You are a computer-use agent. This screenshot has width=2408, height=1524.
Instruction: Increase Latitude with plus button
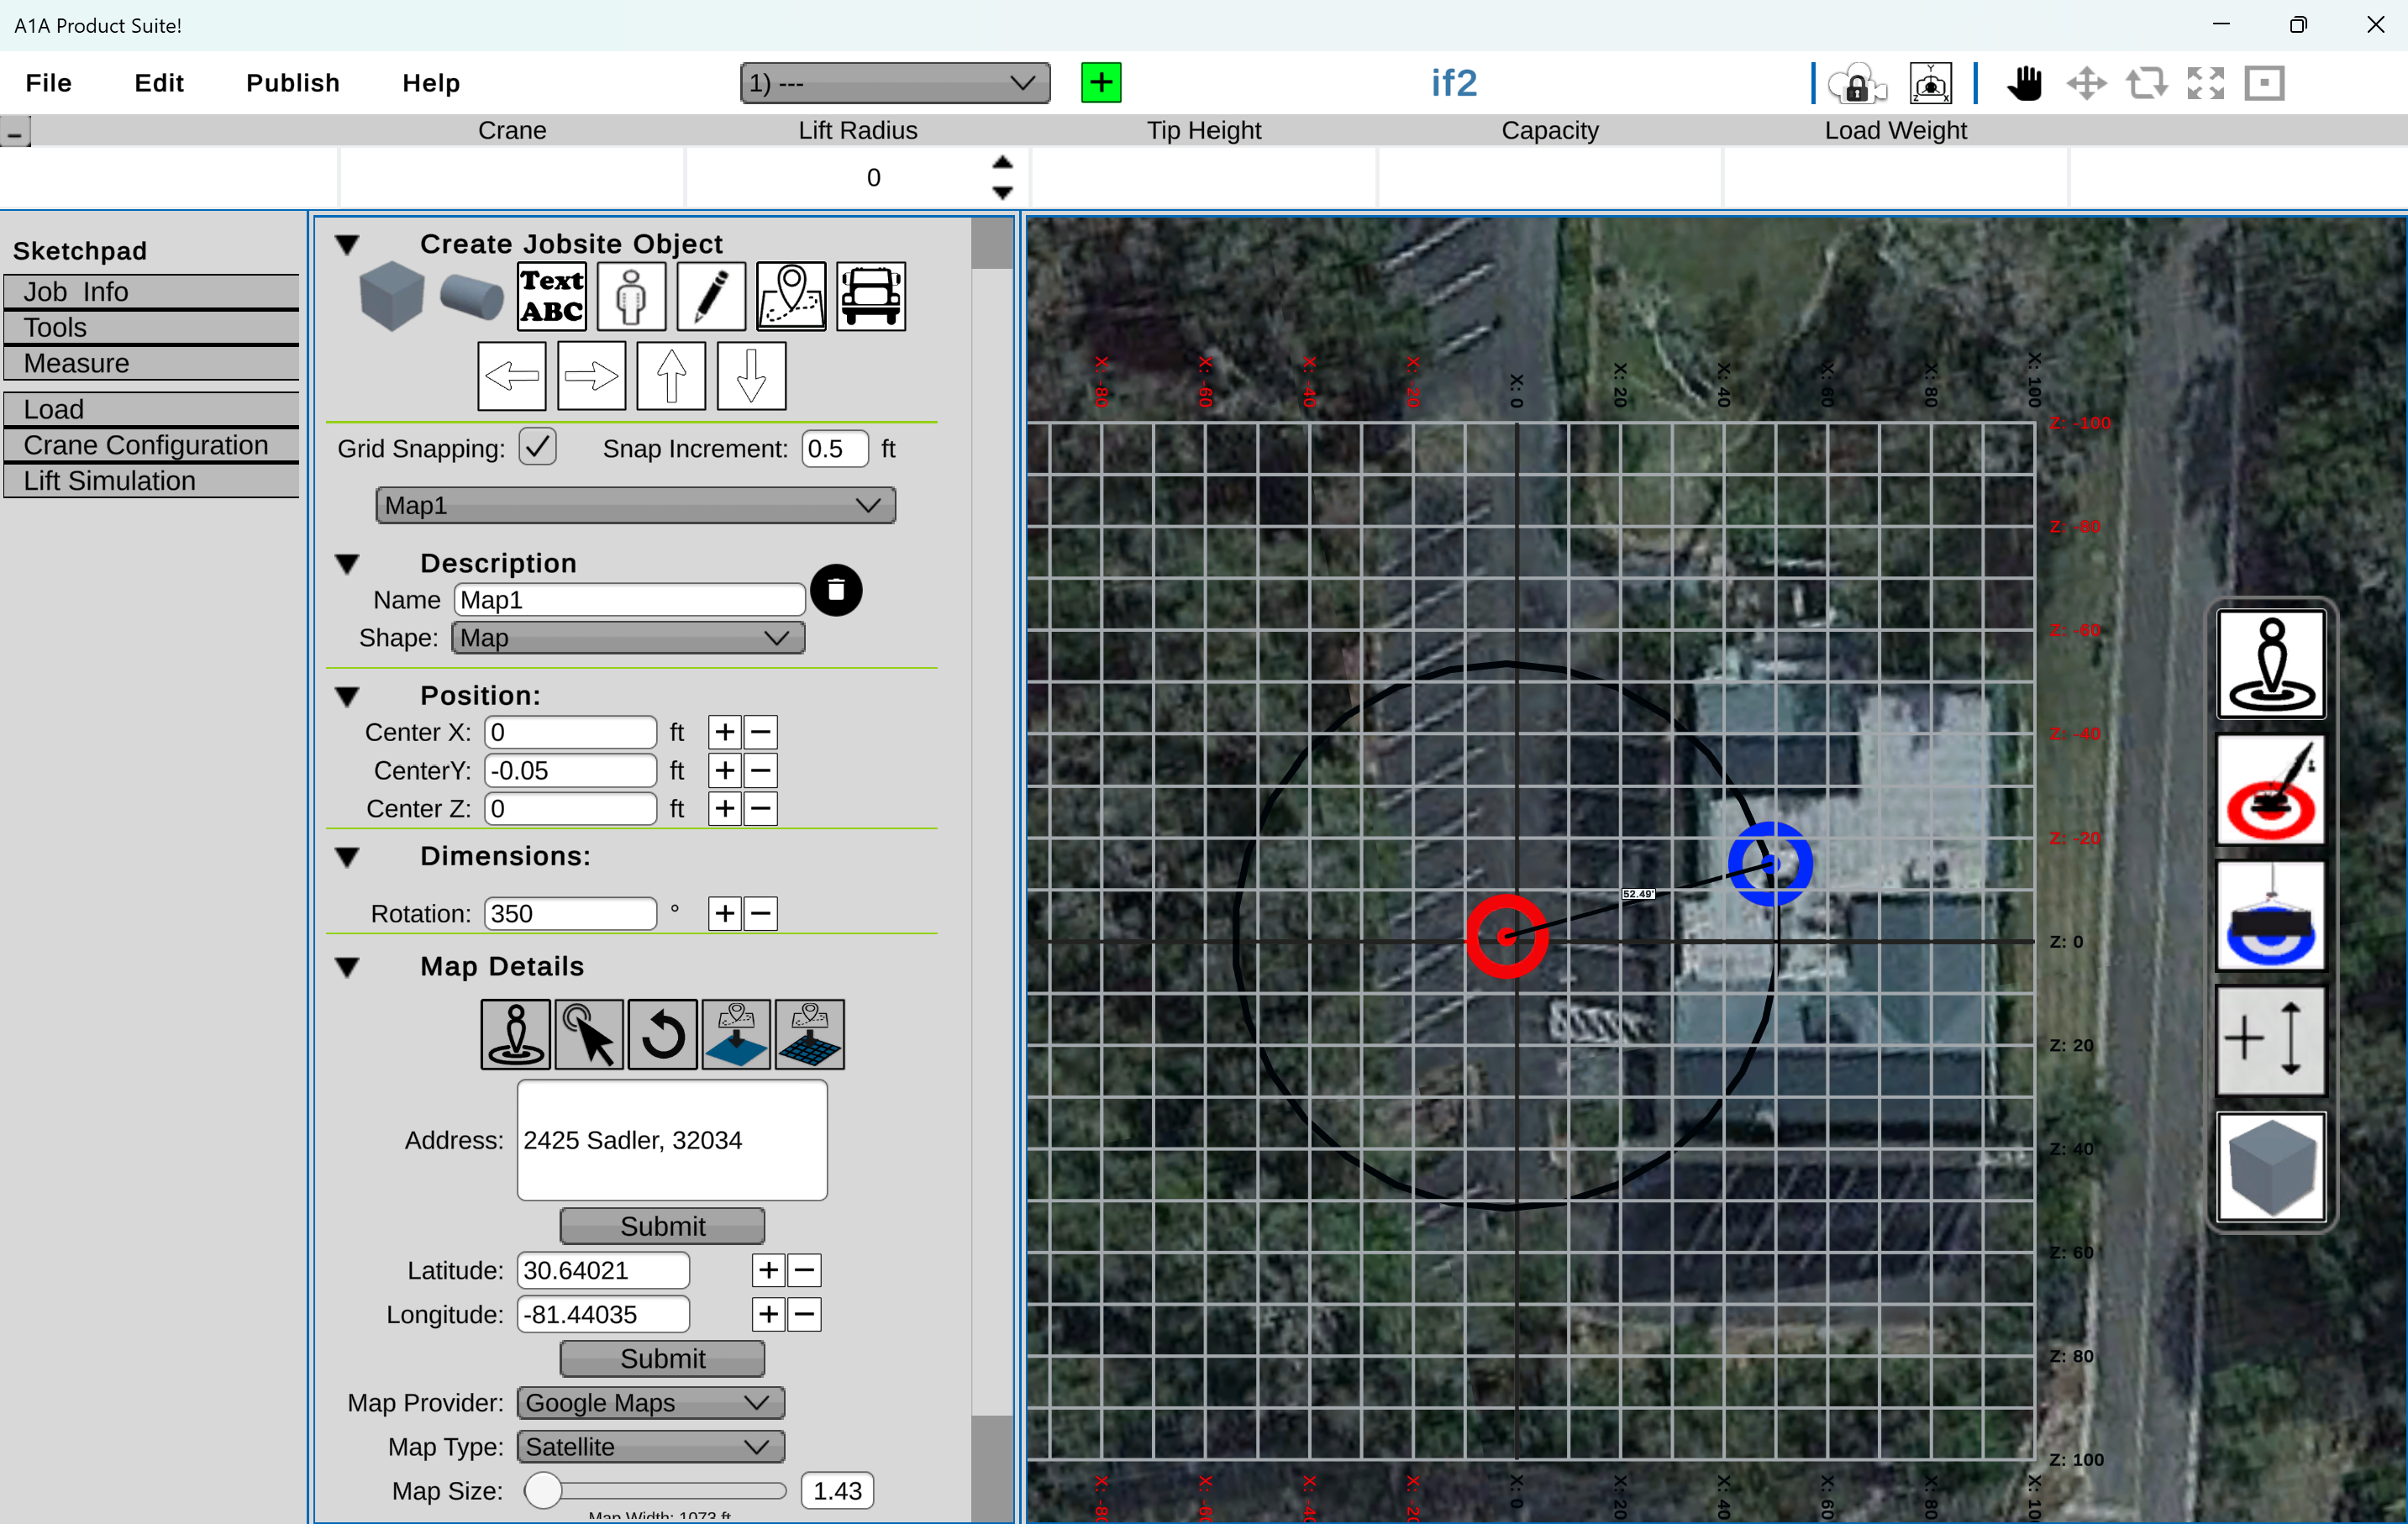coord(768,1271)
